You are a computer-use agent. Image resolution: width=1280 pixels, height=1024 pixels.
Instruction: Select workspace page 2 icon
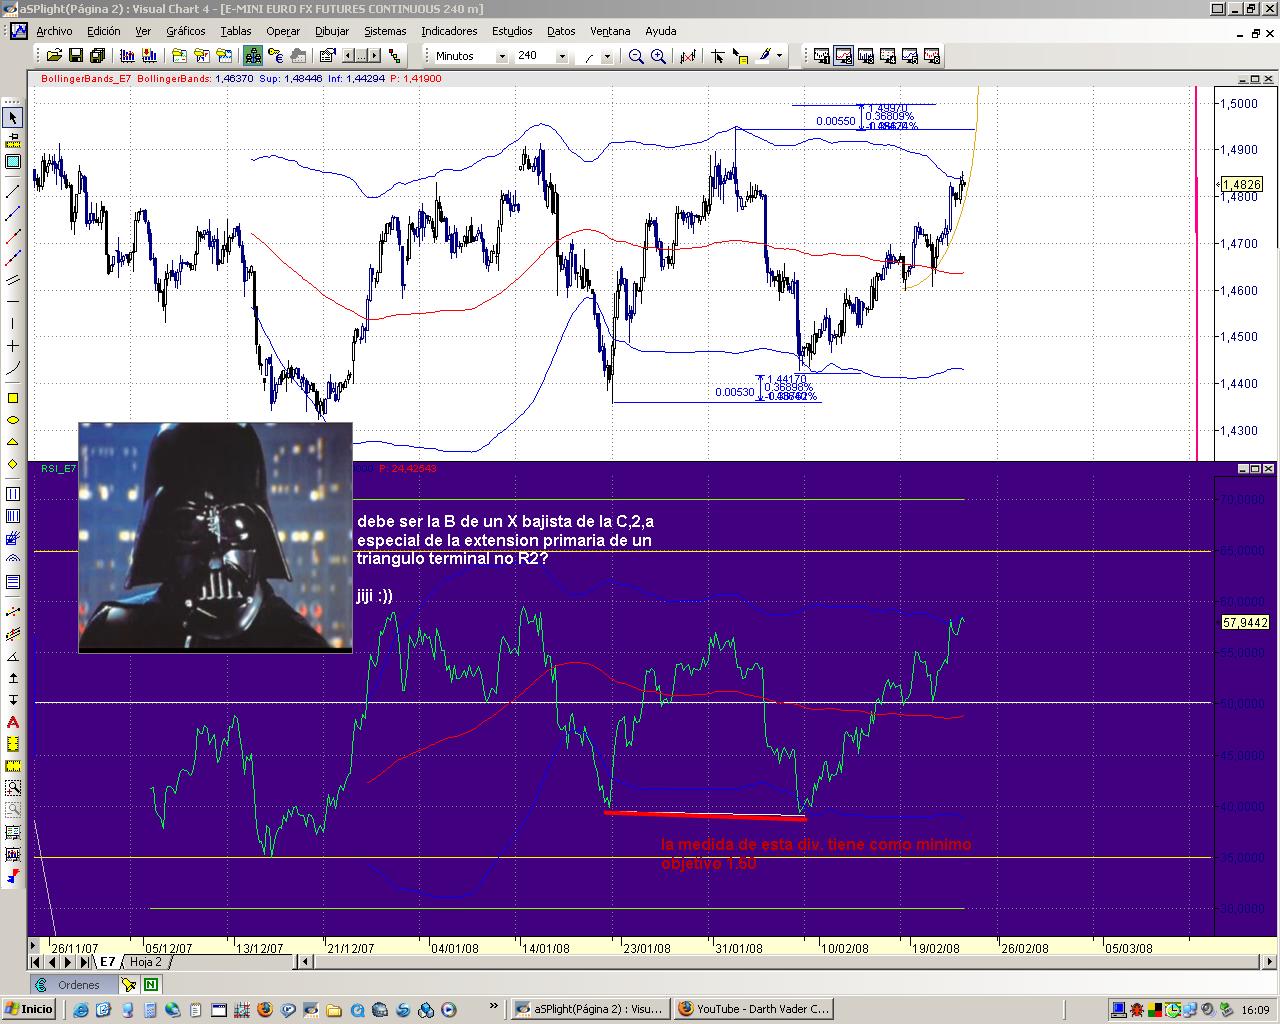click(x=844, y=56)
